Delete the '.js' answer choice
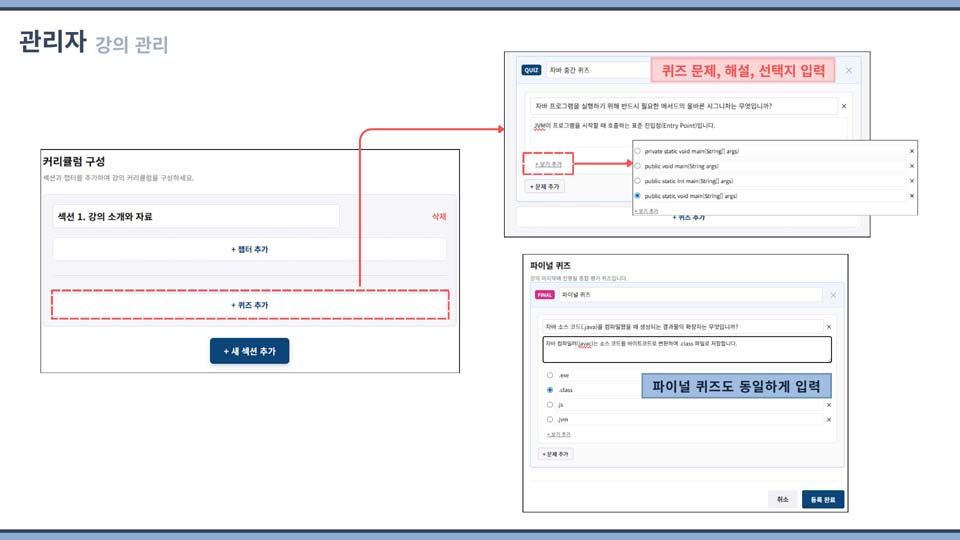Screen dimensions: 960x540 tap(828, 405)
